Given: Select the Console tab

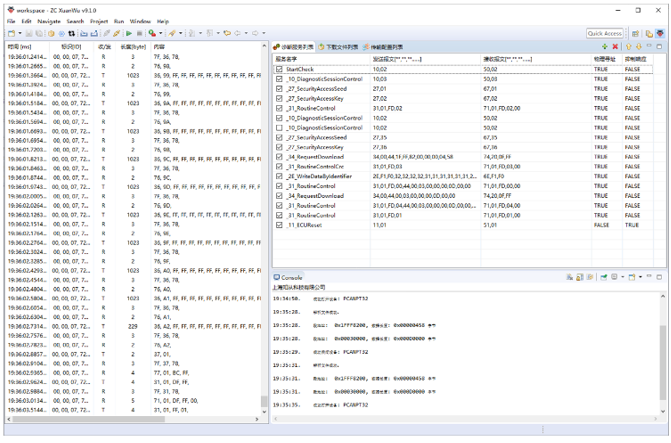Looking at the screenshot, I should point(288,277).
